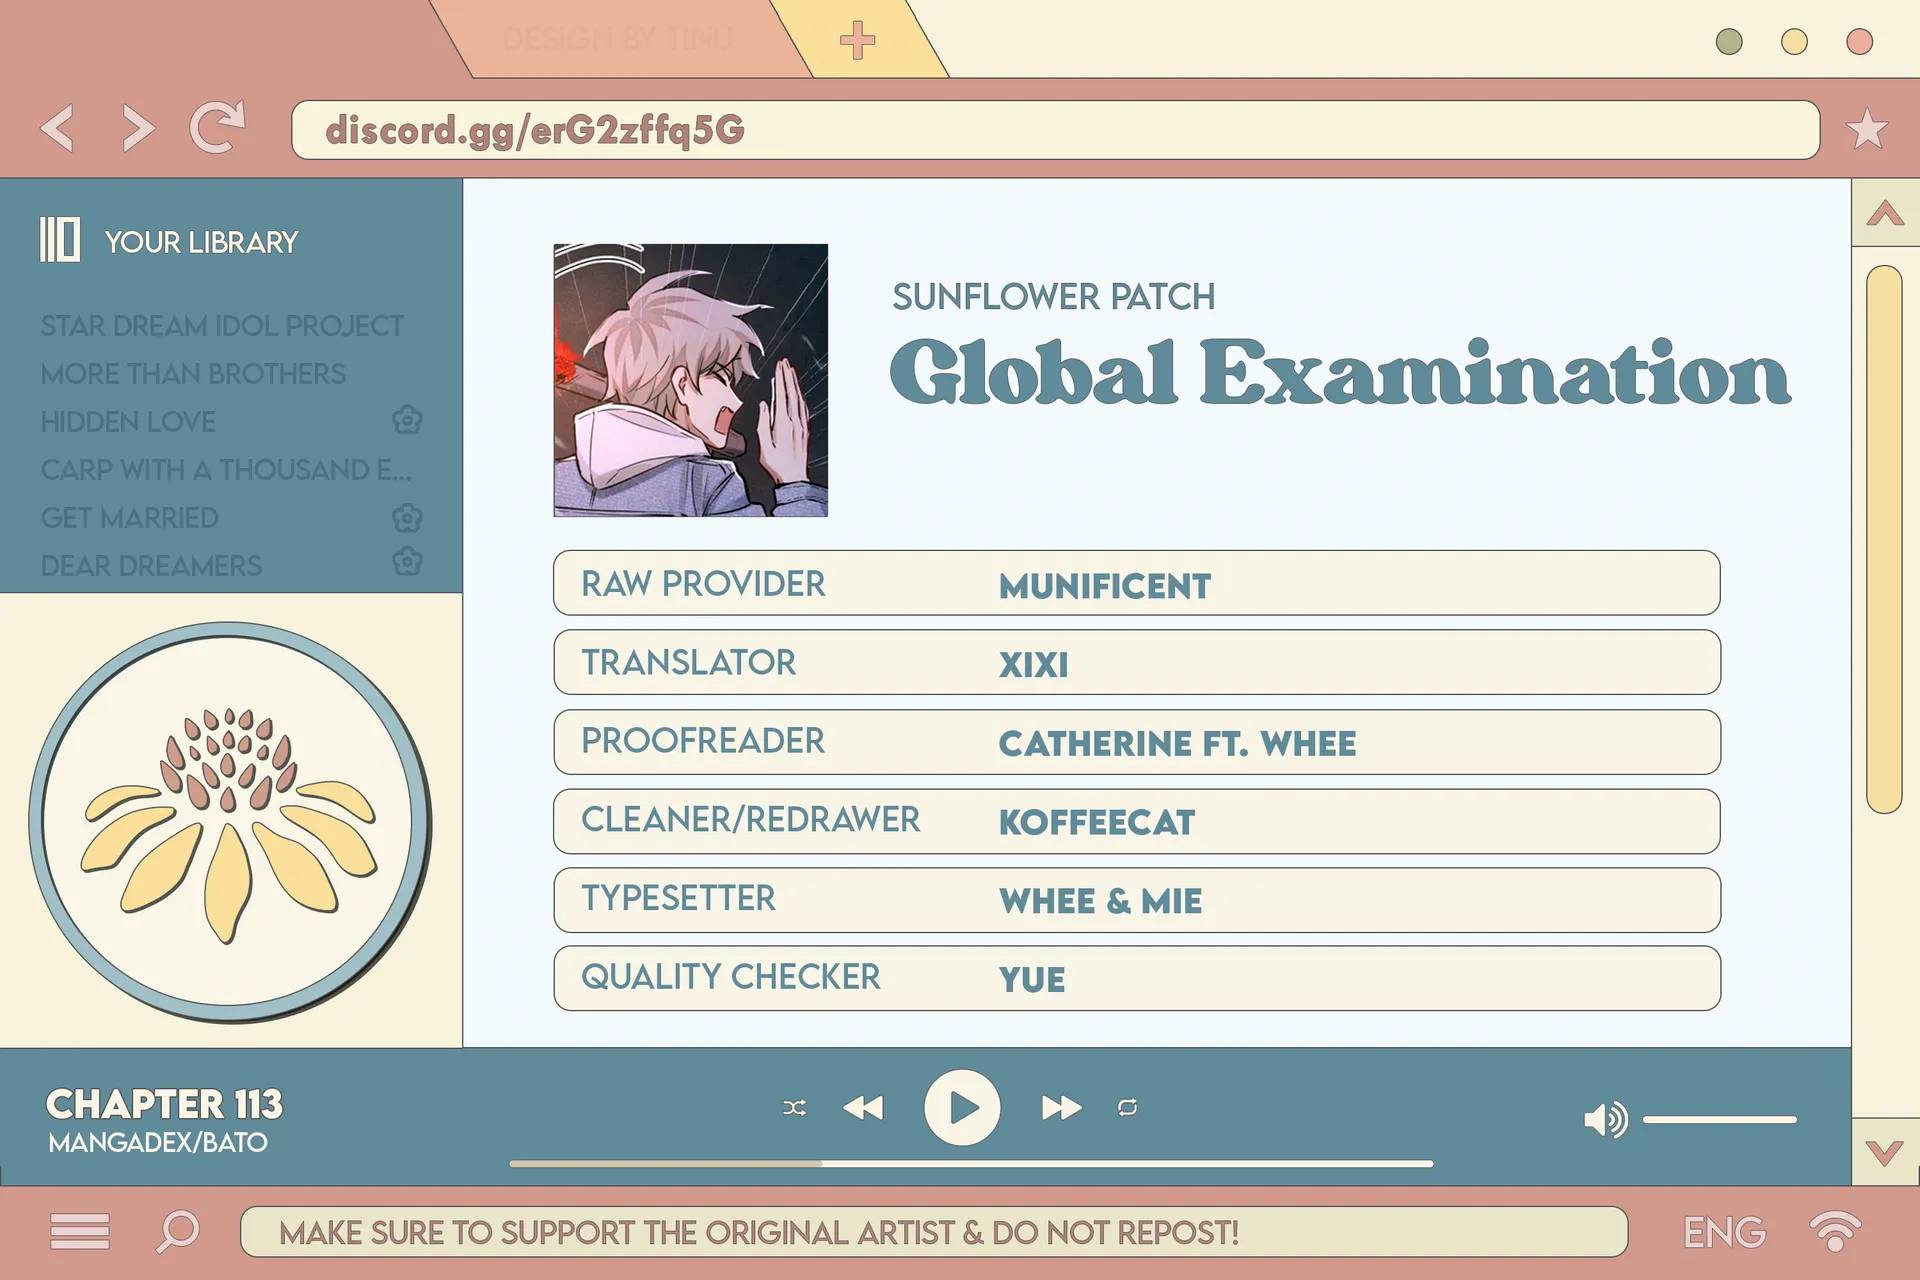Click the browser back arrow
The height and width of the screenshot is (1280, 1920).
pyautogui.click(x=58, y=128)
